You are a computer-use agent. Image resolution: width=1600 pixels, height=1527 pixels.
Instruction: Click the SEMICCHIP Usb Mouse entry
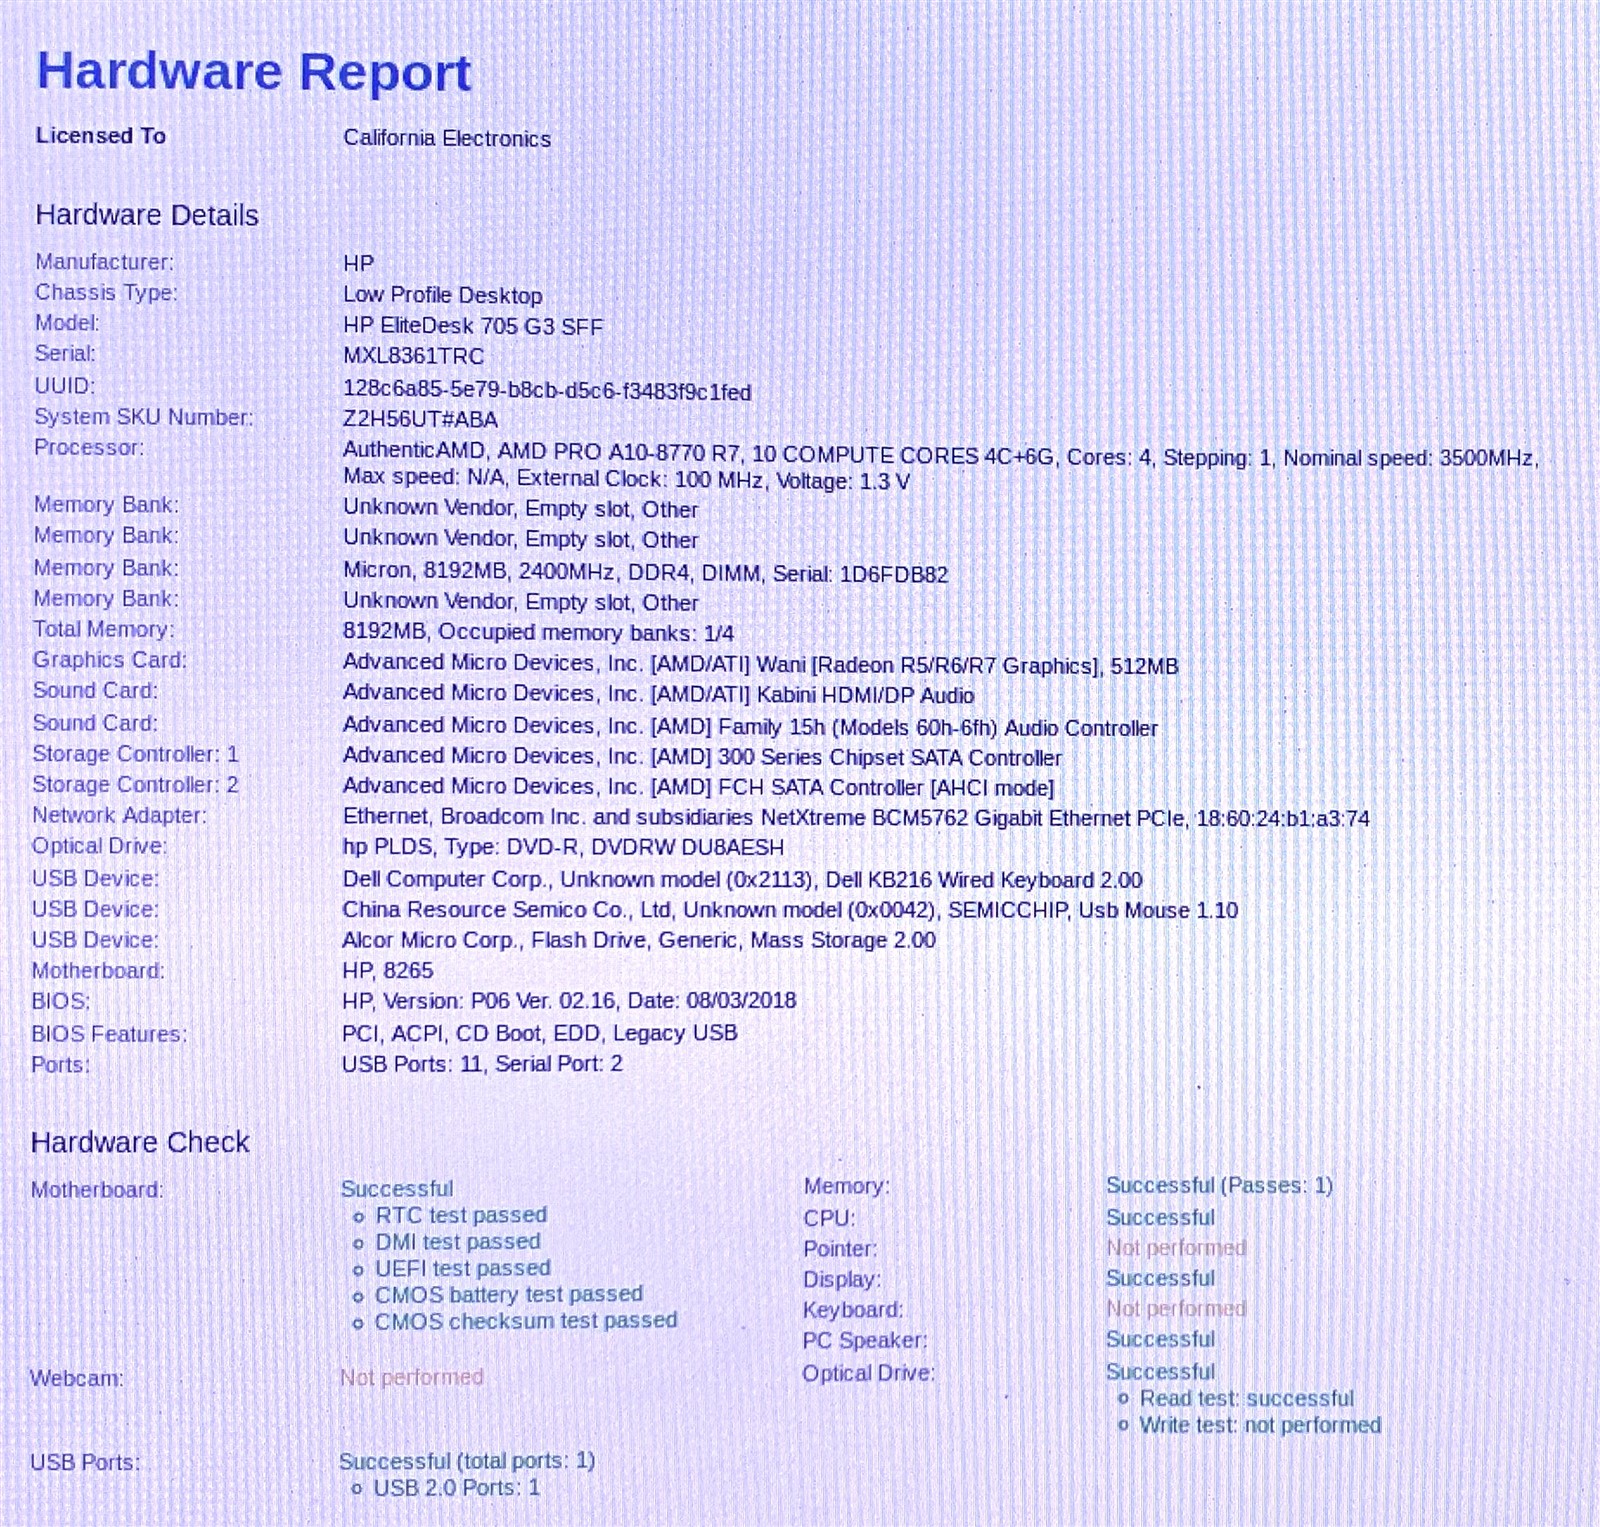tap(790, 910)
